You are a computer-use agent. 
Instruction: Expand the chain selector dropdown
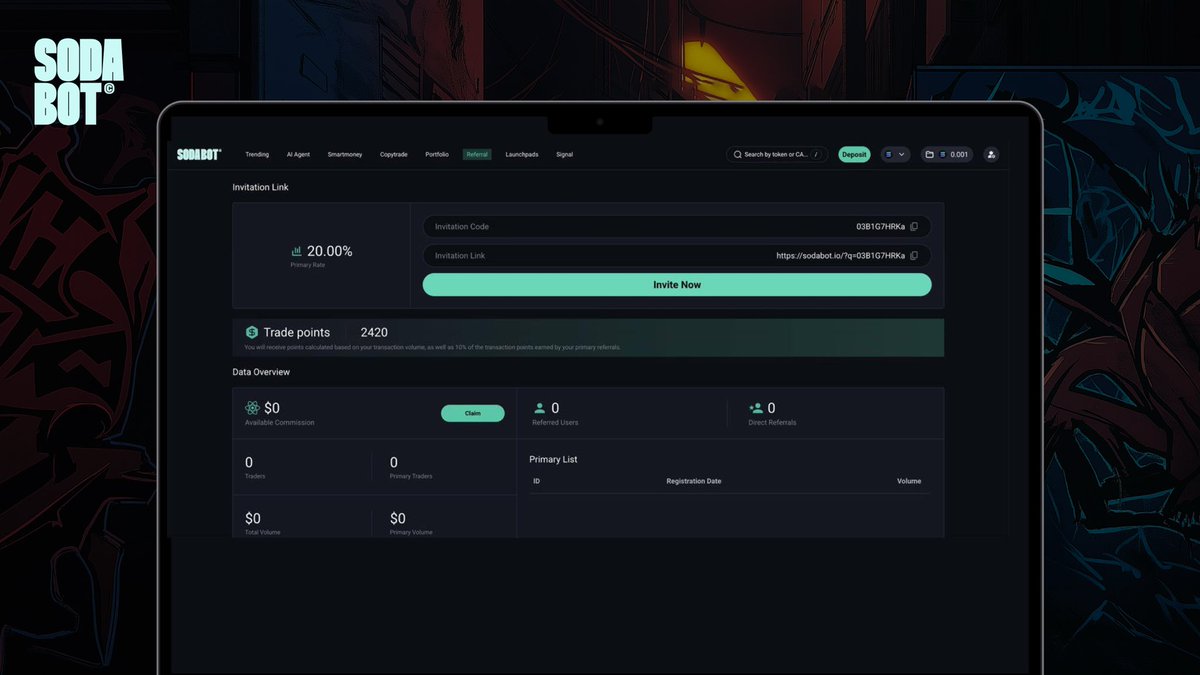[x=895, y=155]
